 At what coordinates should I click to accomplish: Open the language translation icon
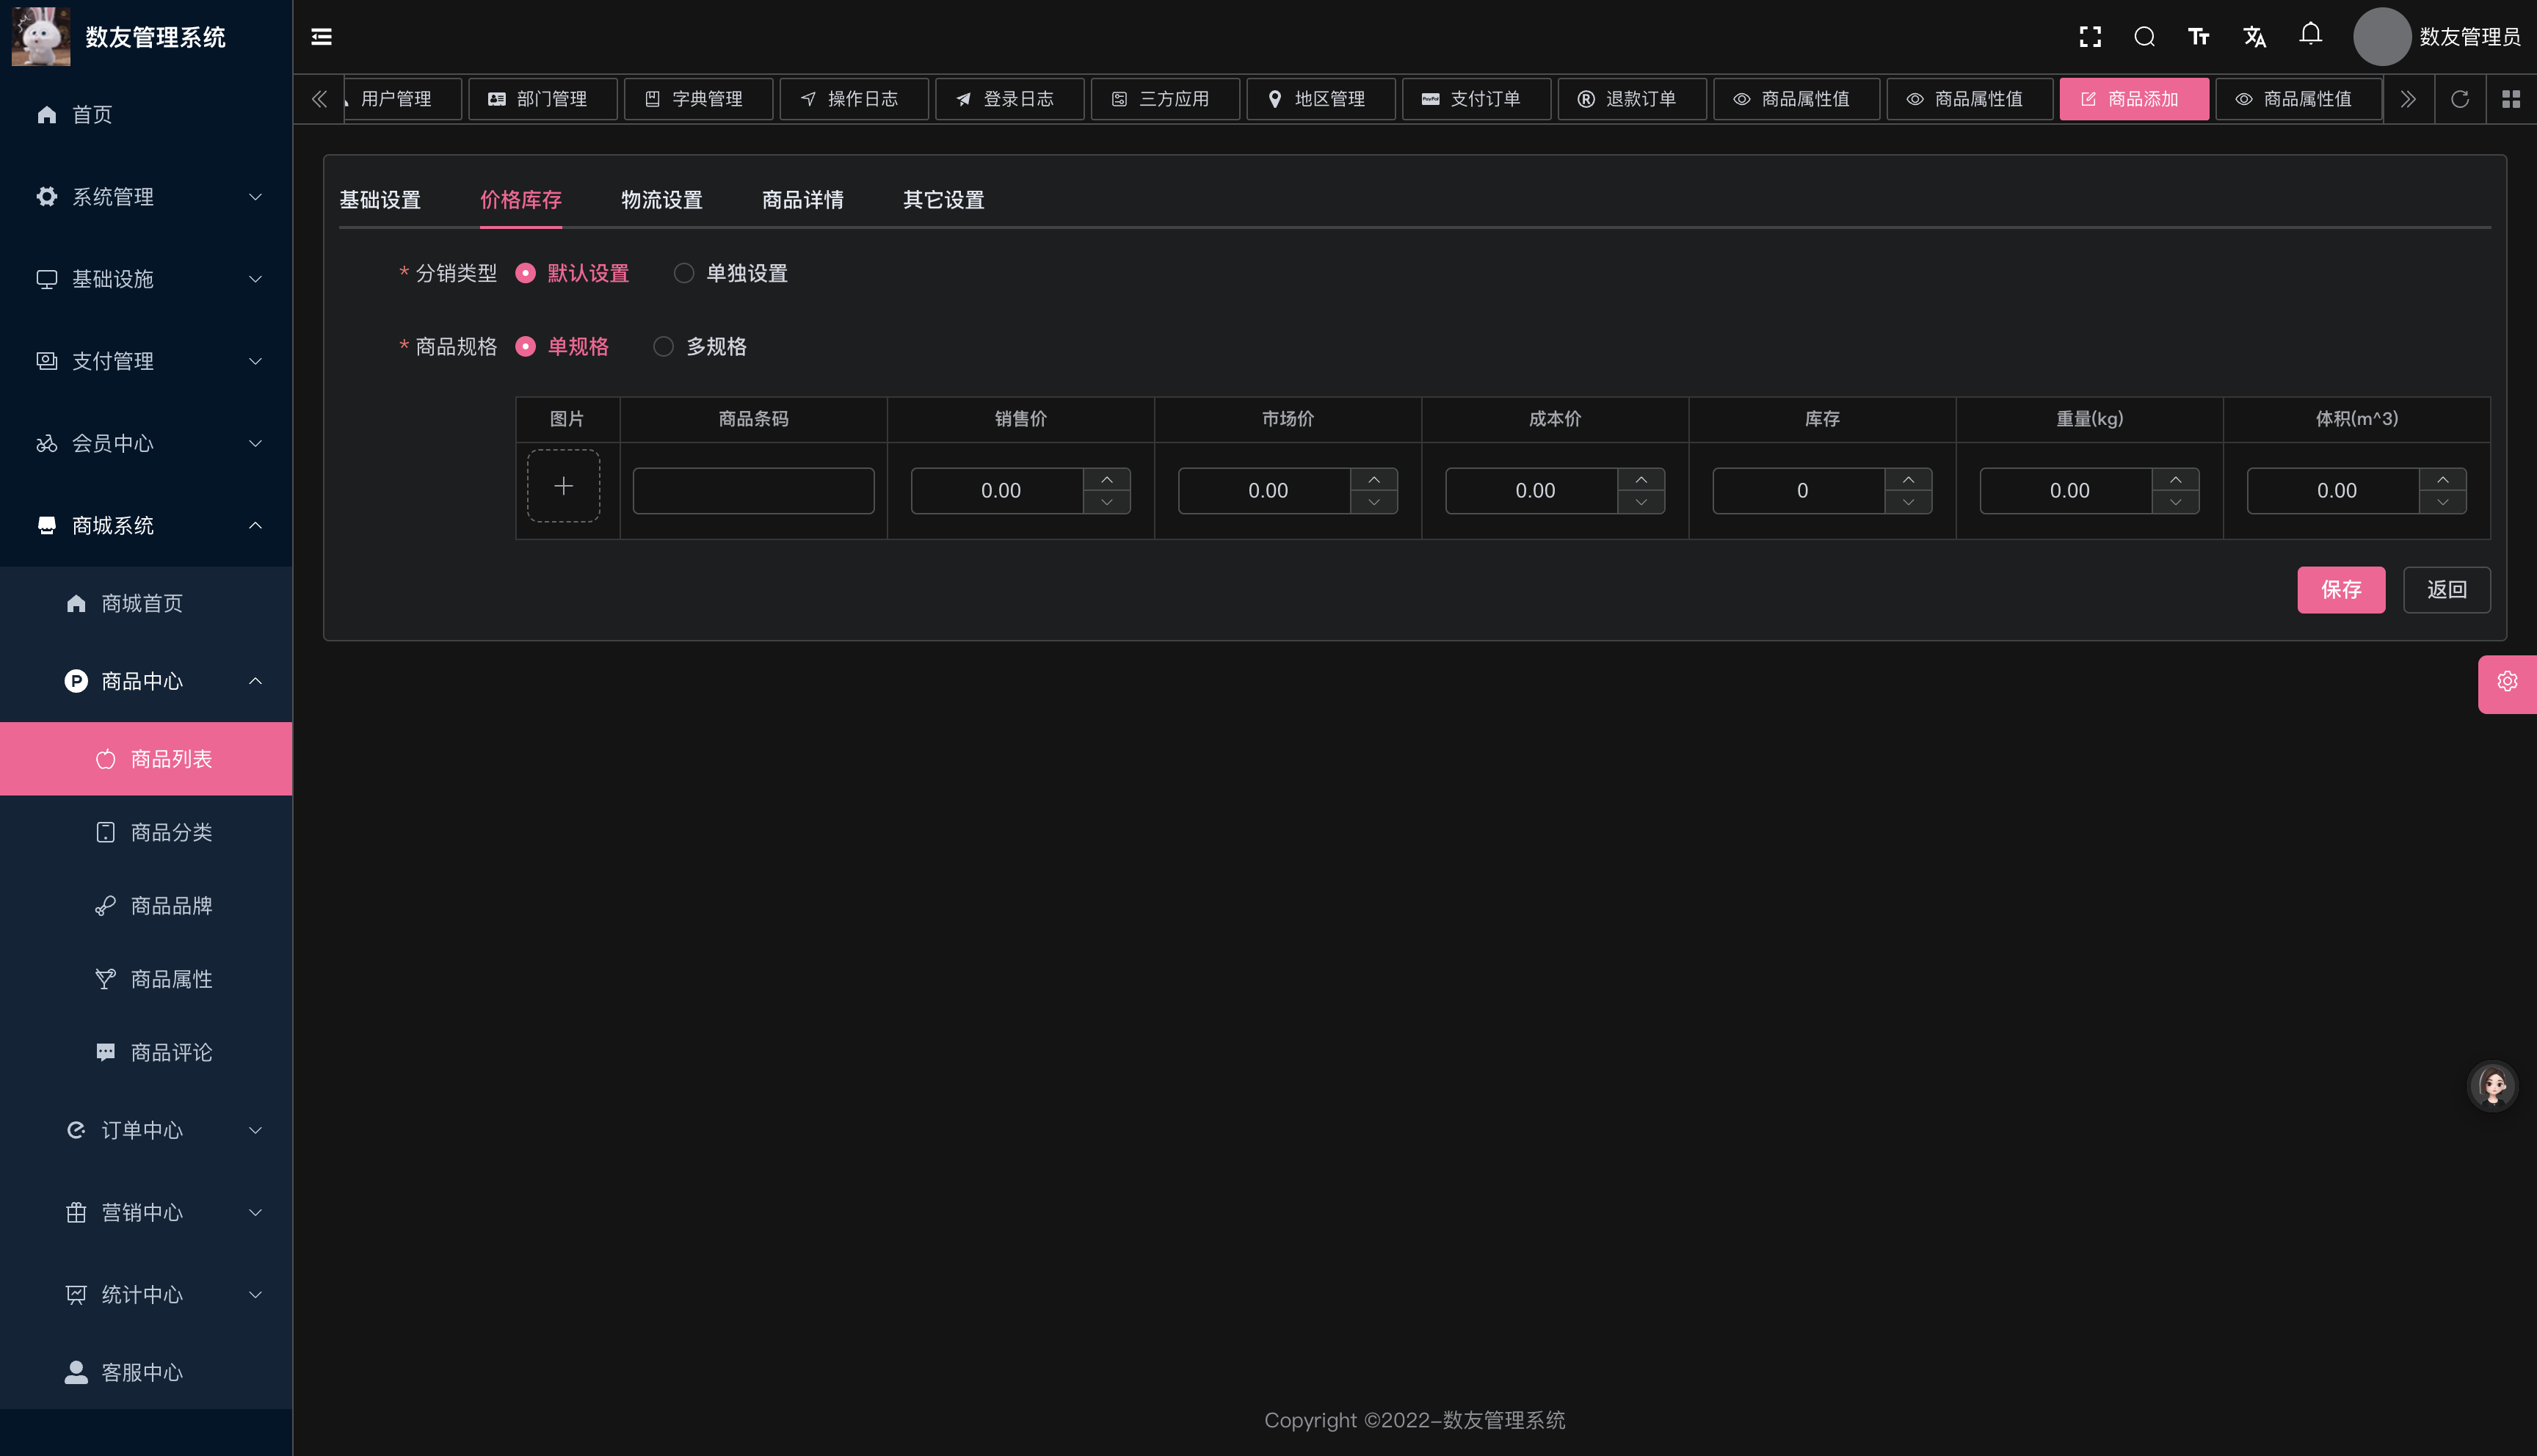coord(2254,37)
